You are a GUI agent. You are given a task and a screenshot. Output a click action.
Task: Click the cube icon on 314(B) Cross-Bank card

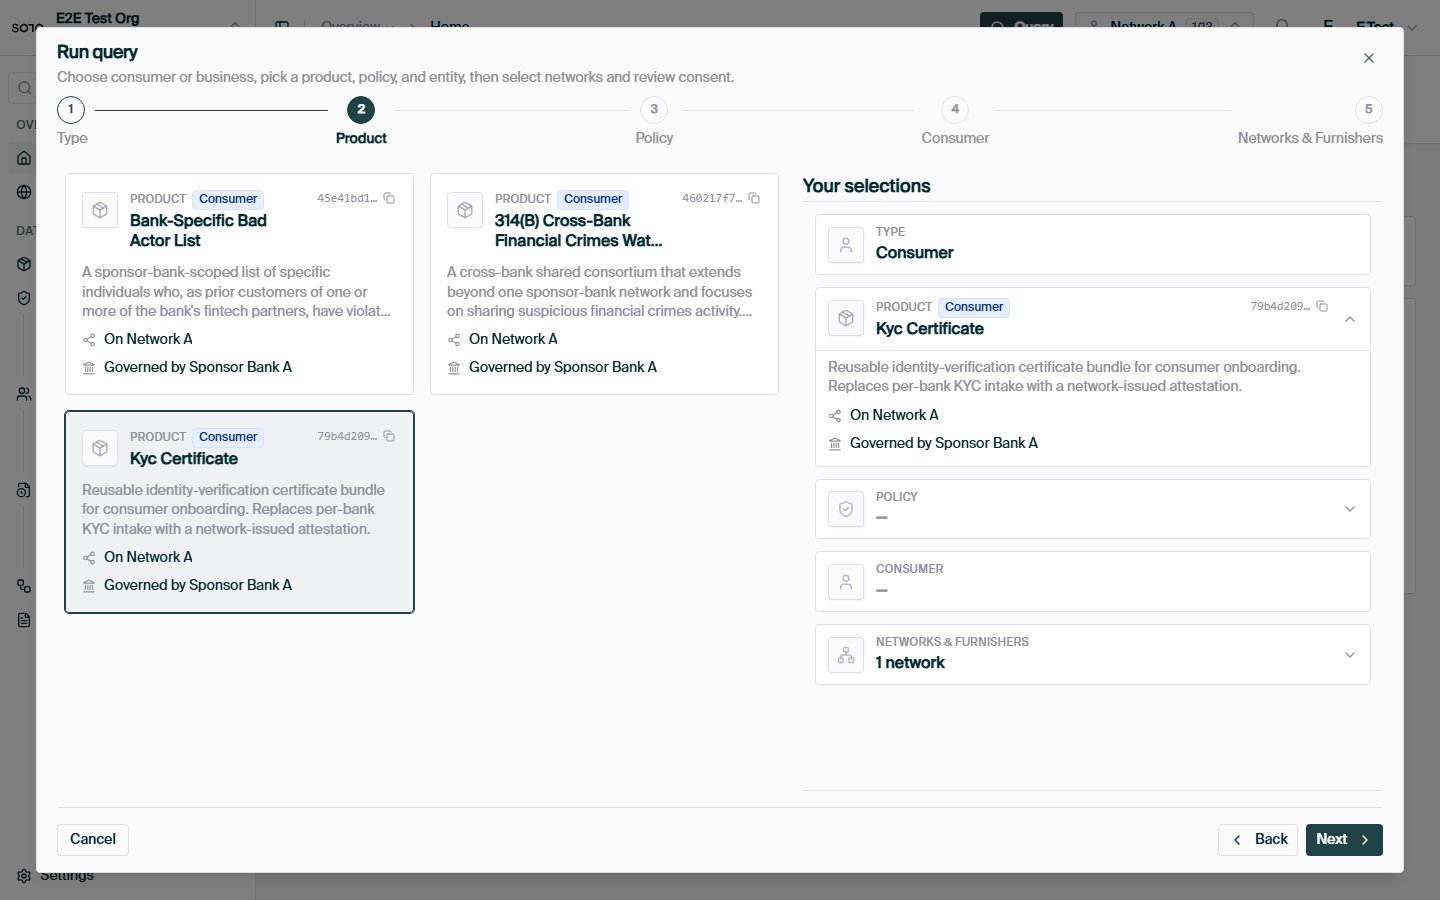click(465, 210)
